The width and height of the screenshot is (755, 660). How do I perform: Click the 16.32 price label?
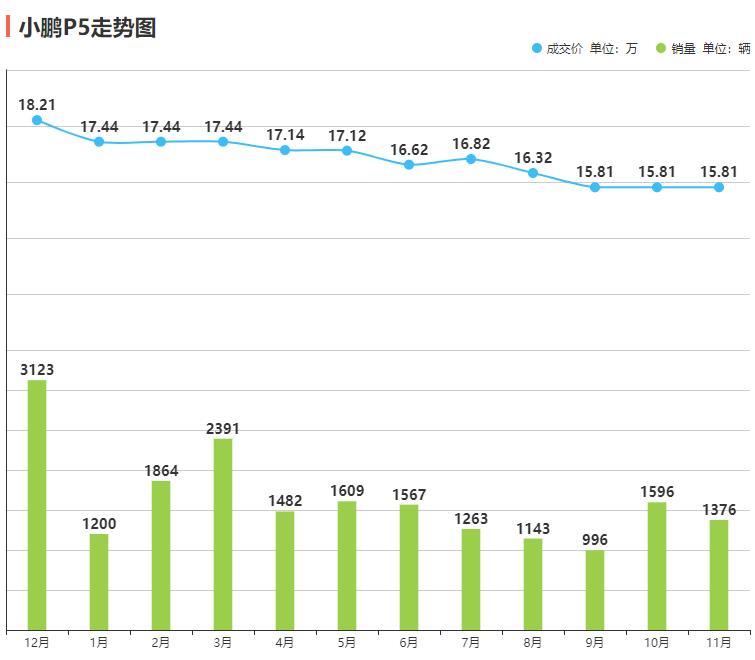coord(533,157)
